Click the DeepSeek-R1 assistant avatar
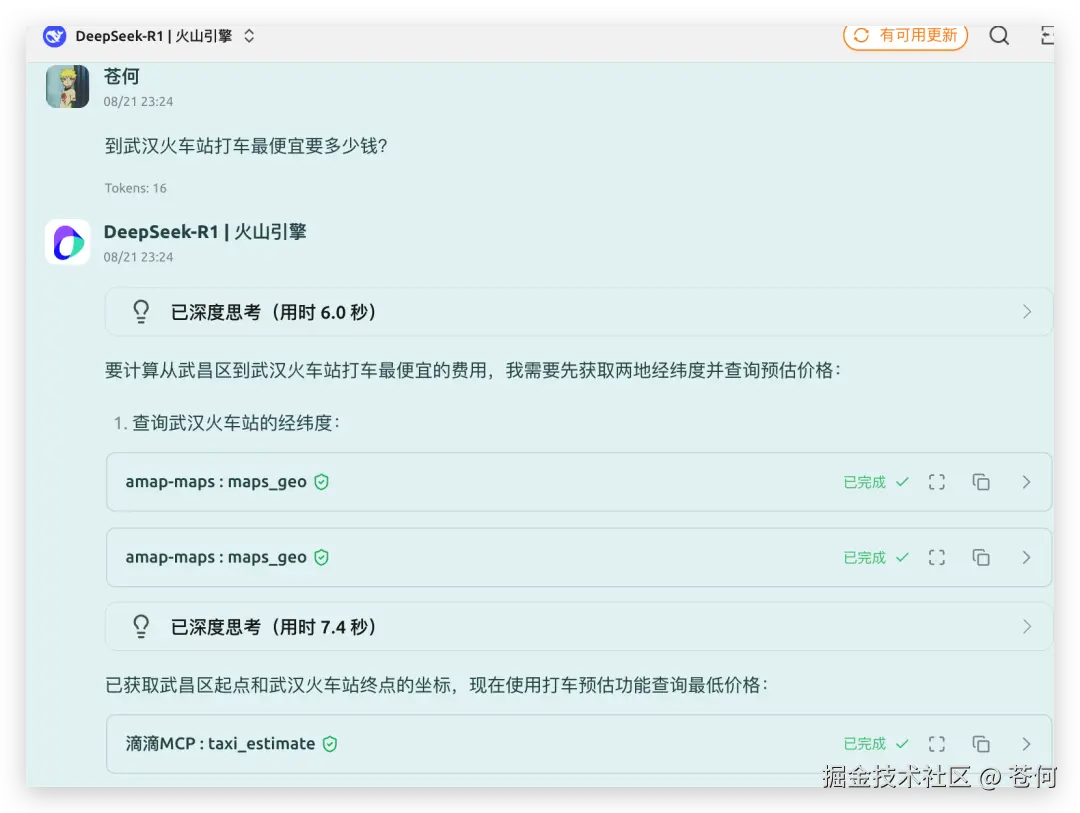 pyautogui.click(x=67, y=242)
